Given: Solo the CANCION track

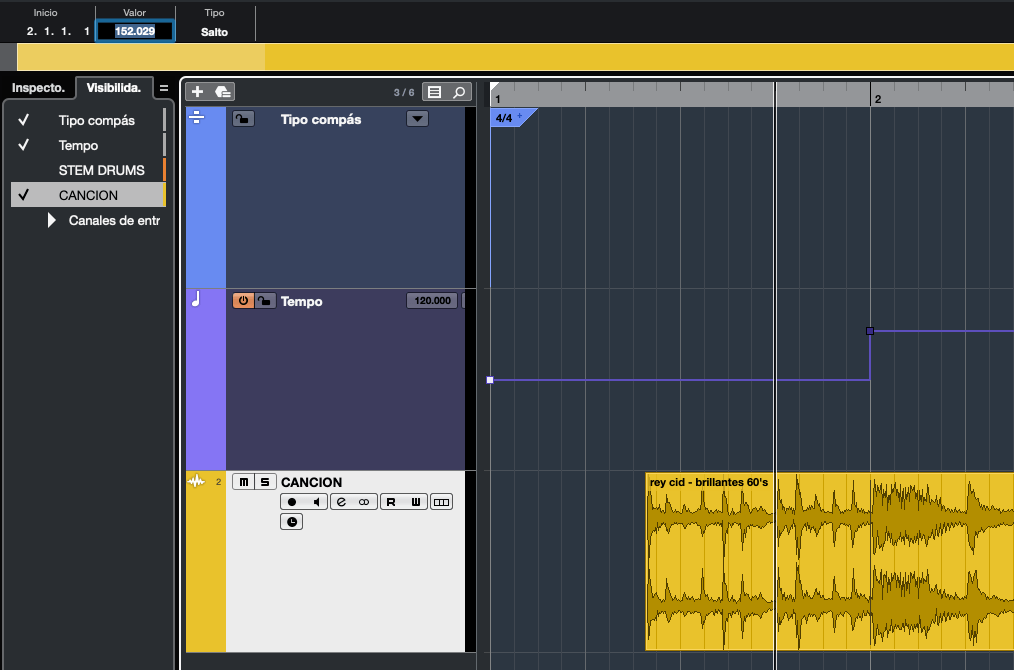Looking at the screenshot, I should pyautogui.click(x=264, y=482).
